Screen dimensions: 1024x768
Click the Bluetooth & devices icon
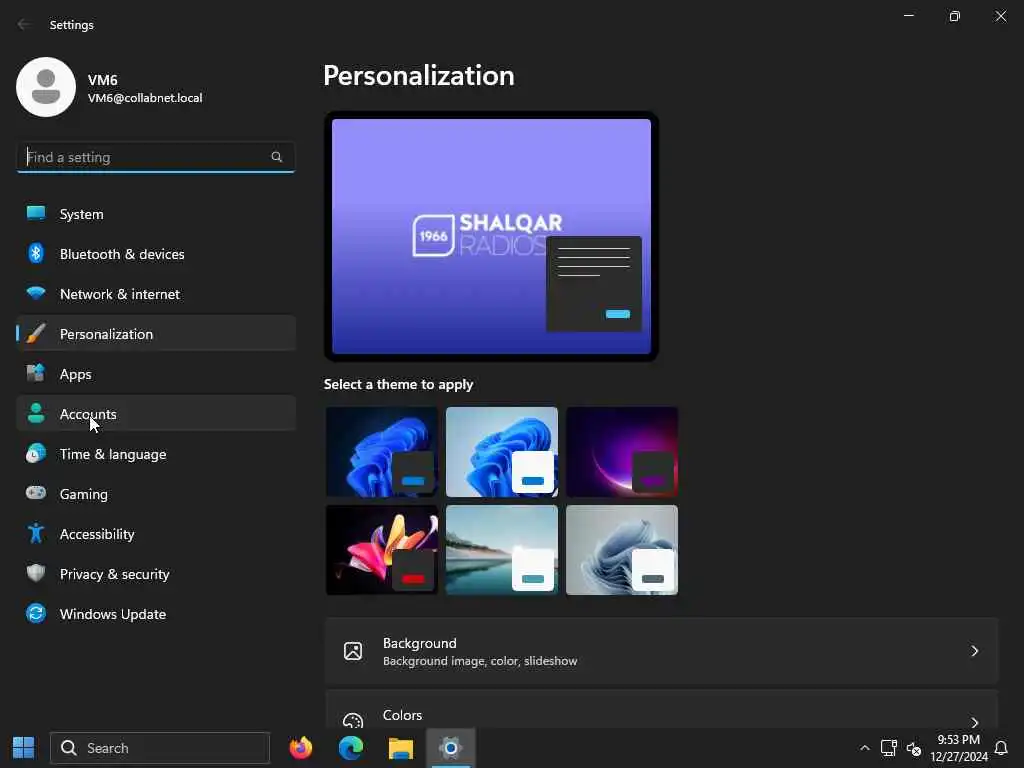36,253
